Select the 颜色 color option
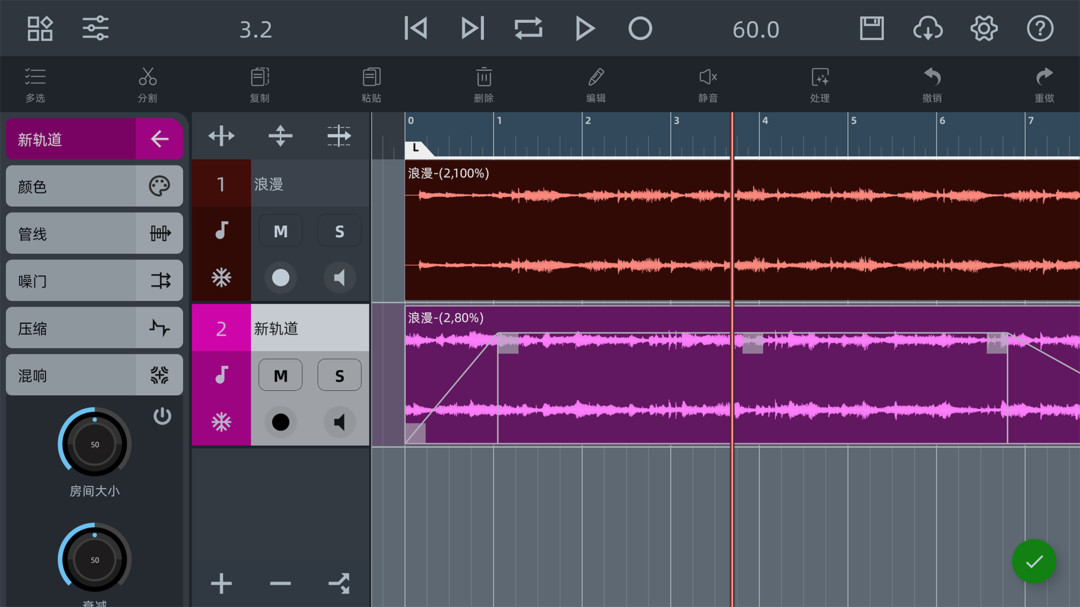Screen dimensions: 1080x607 tap(94, 186)
